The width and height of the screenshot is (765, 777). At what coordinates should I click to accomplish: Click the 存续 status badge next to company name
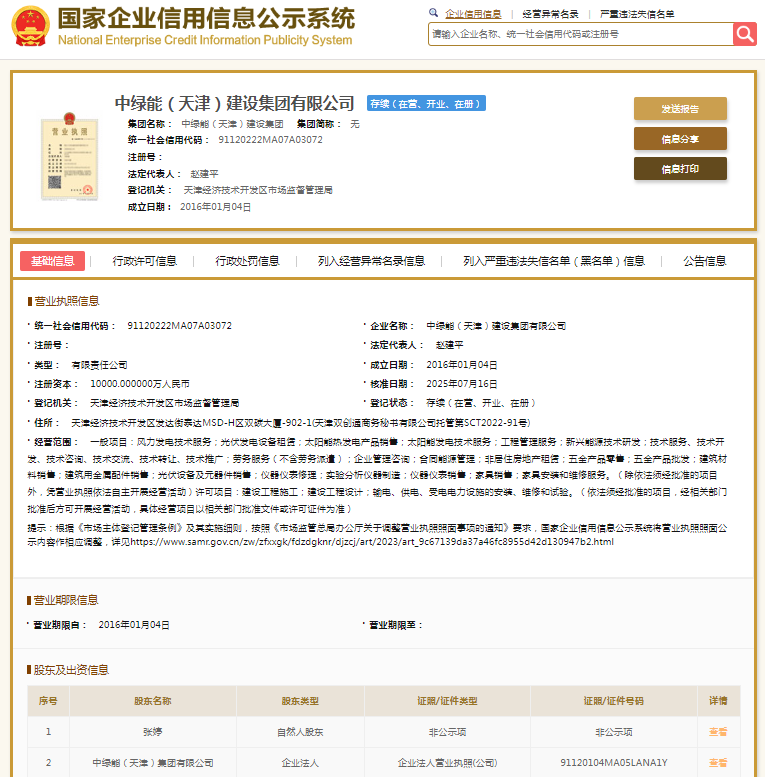click(x=426, y=104)
